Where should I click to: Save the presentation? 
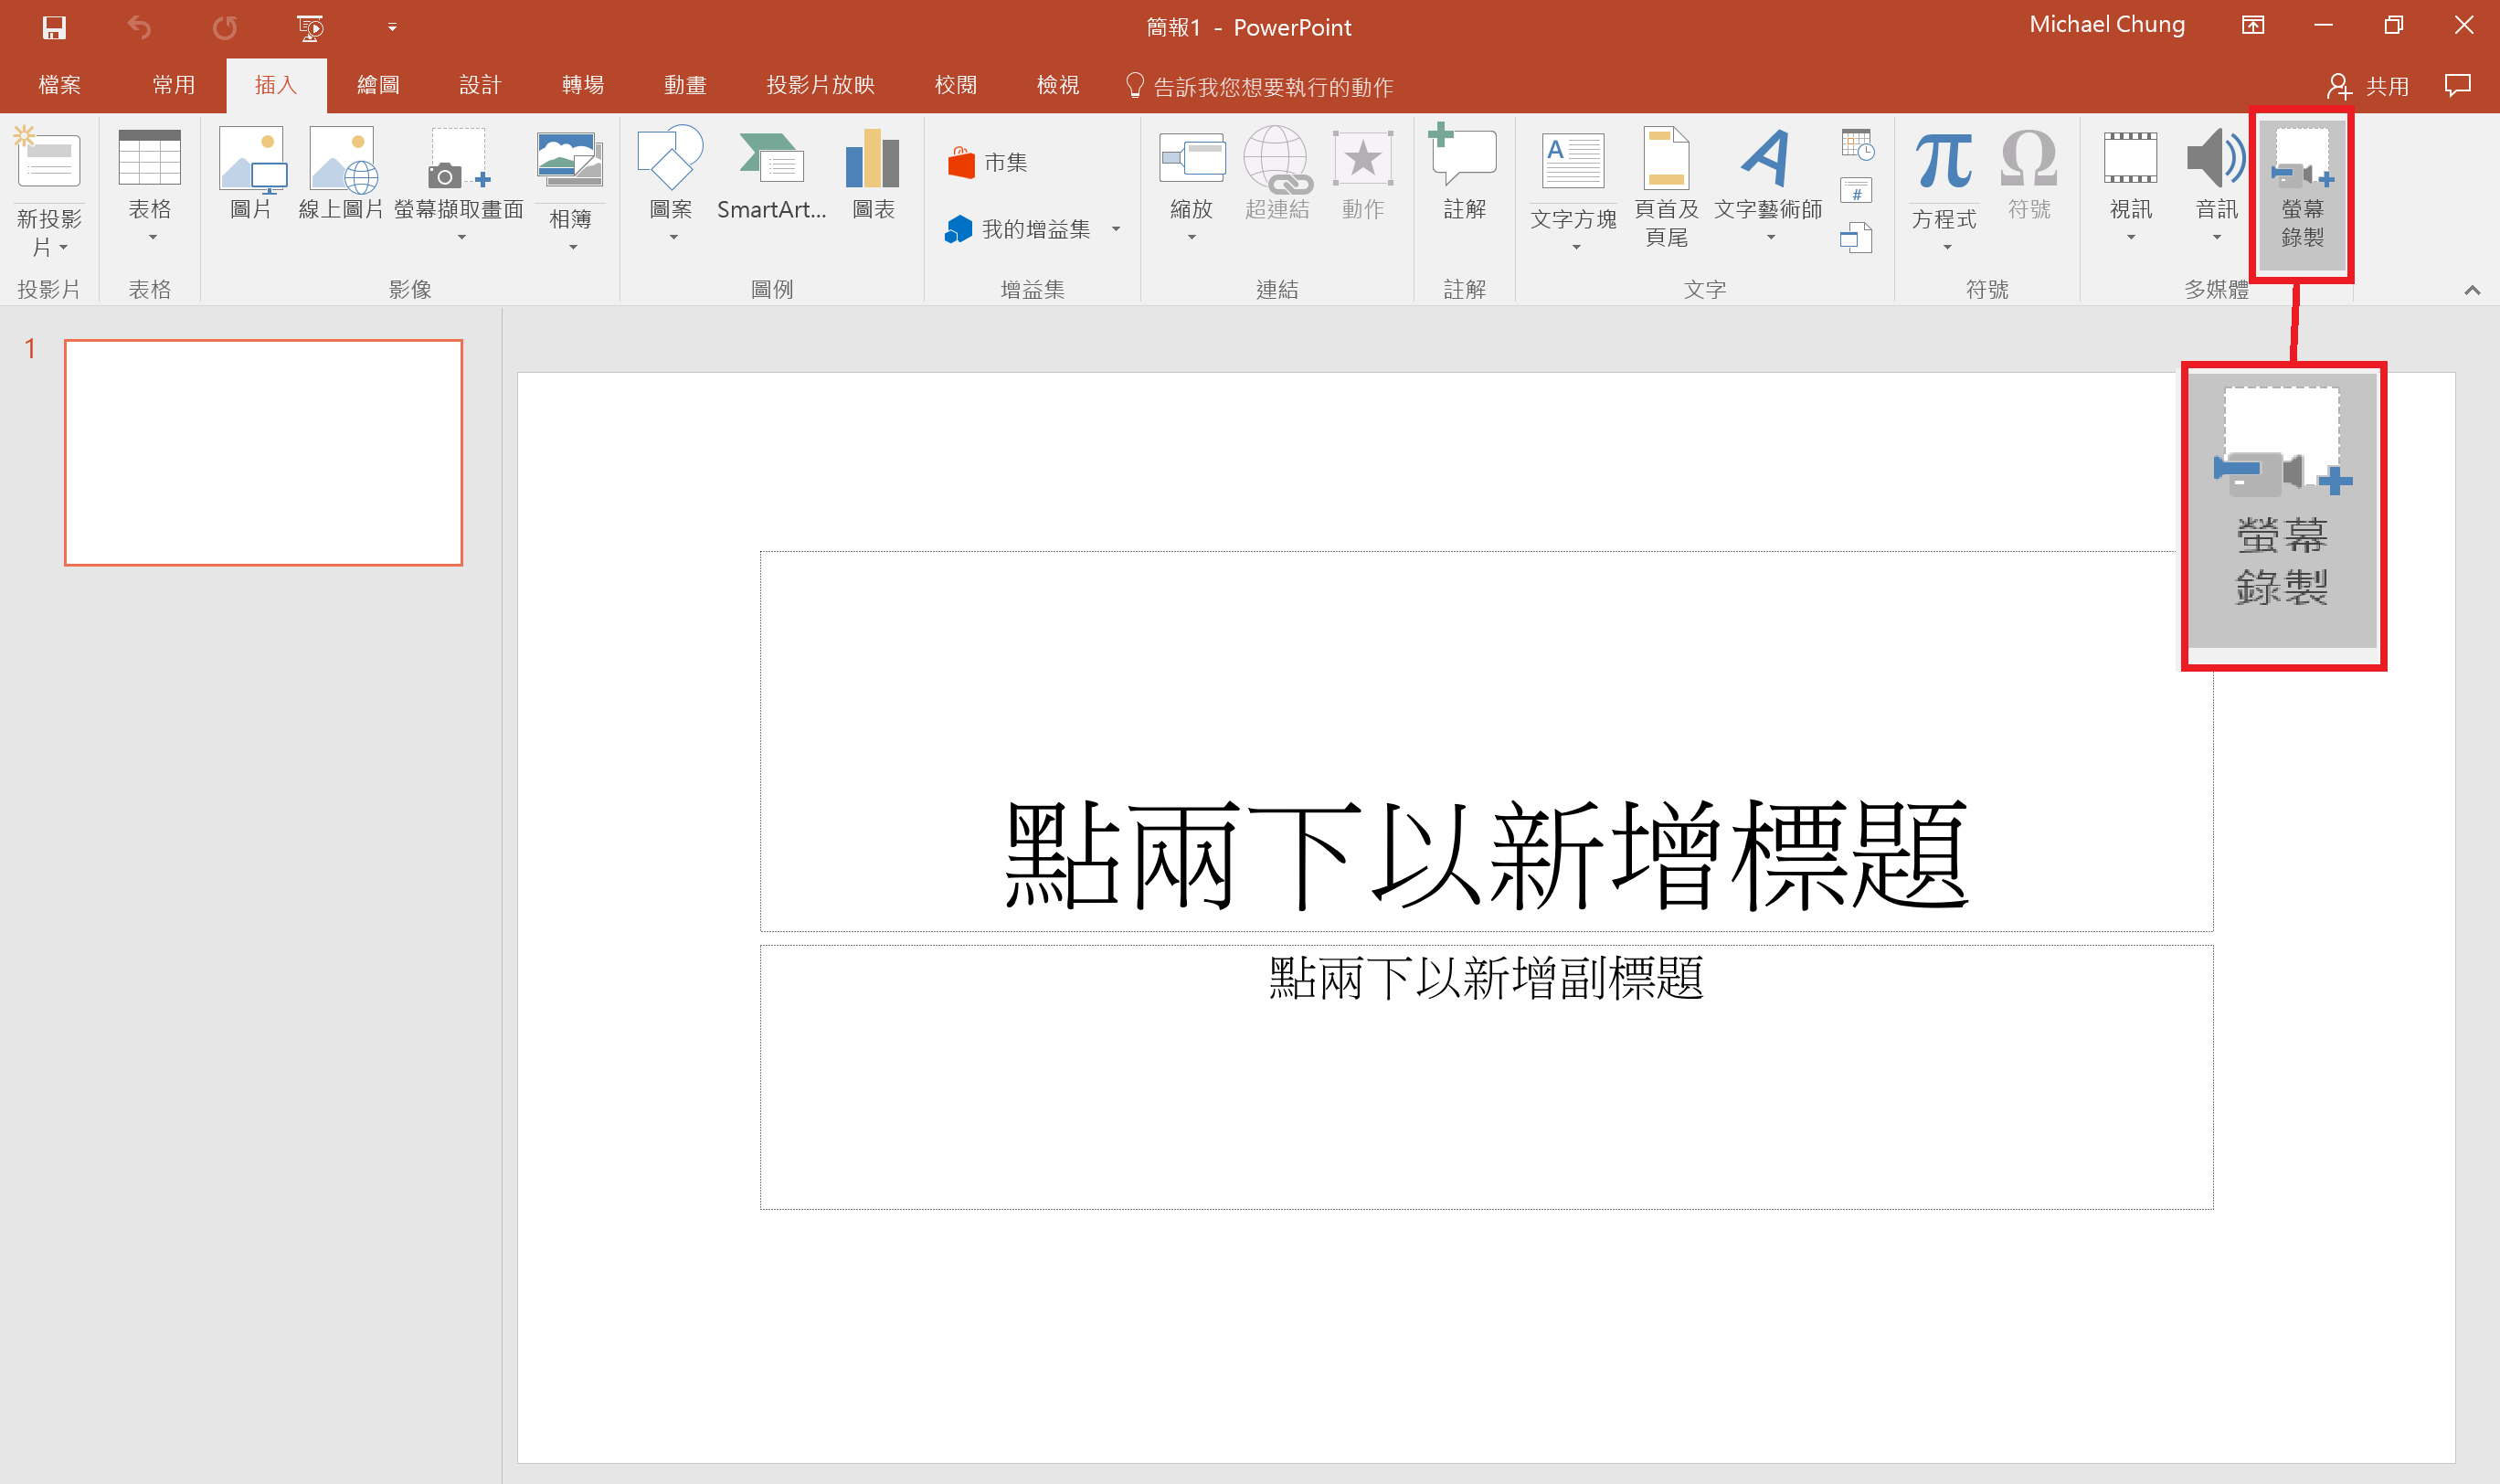53,27
